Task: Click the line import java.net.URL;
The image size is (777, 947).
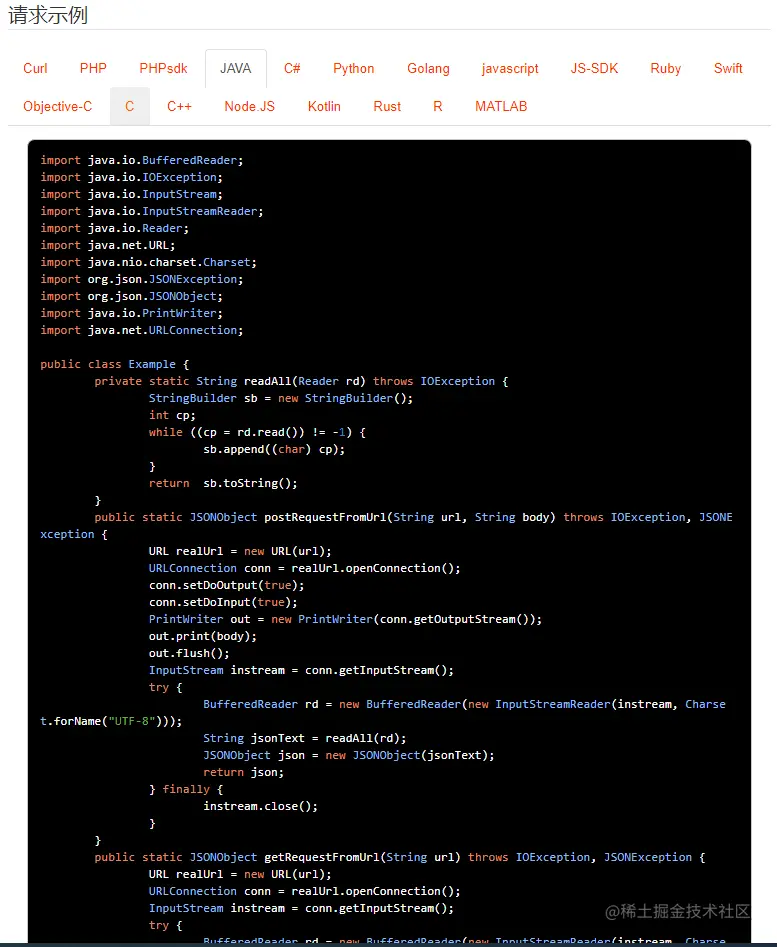Action: point(107,245)
